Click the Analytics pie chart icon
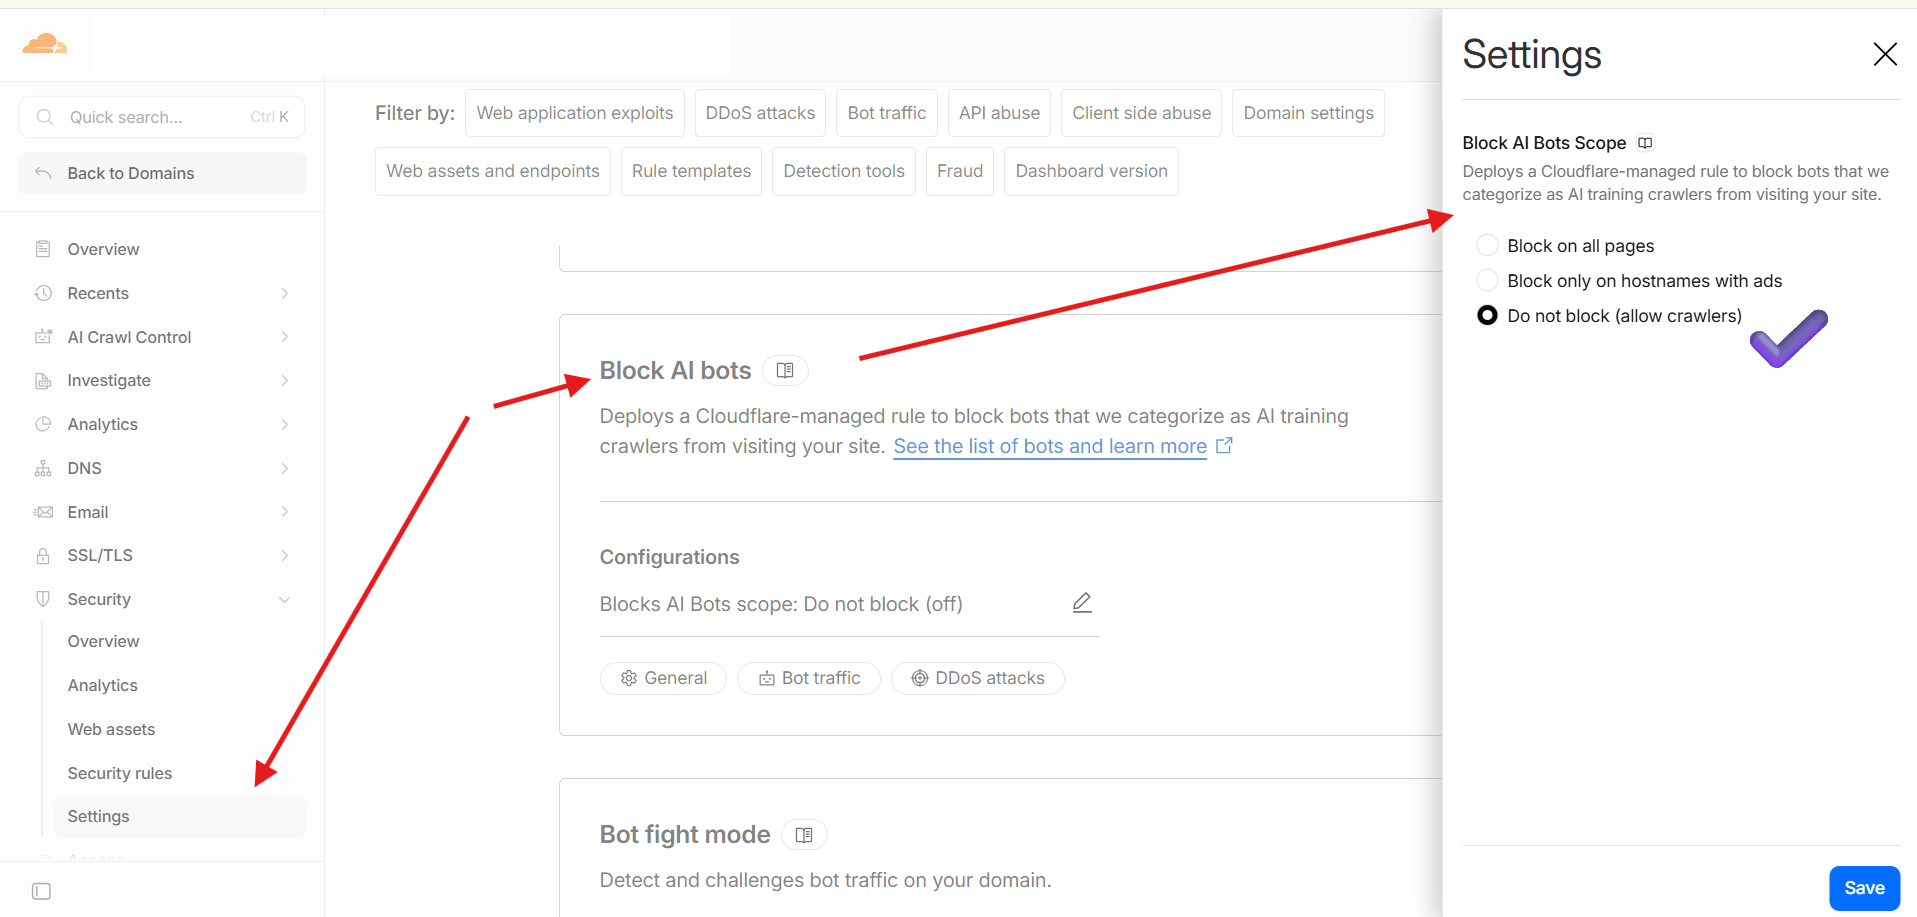 [x=43, y=424]
